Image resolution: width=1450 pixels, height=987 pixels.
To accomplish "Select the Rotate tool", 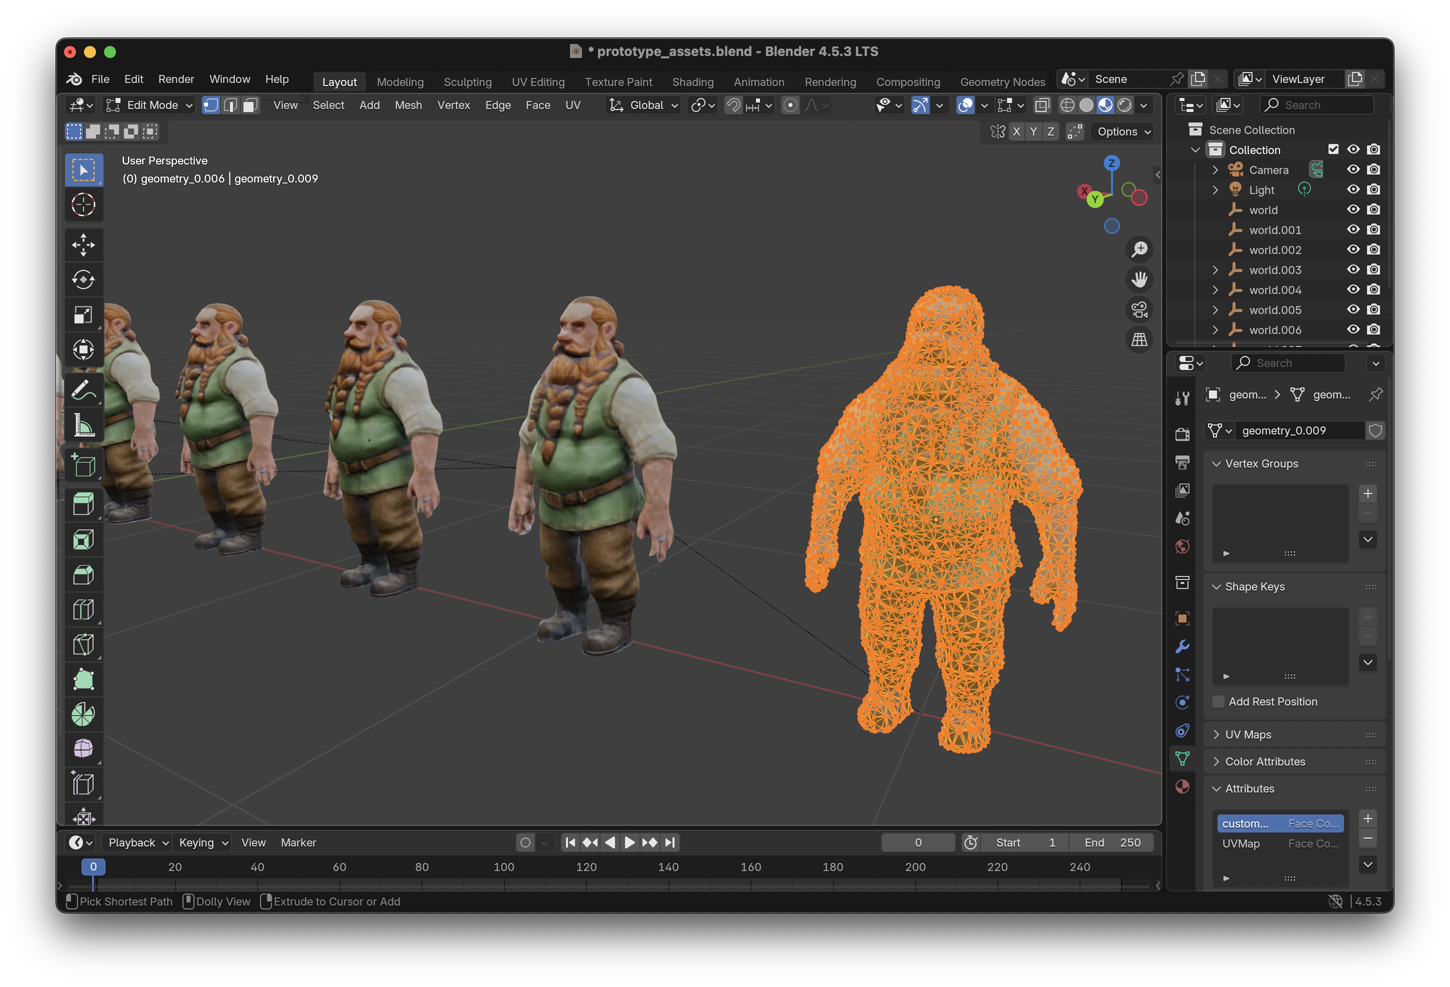I will tap(84, 280).
